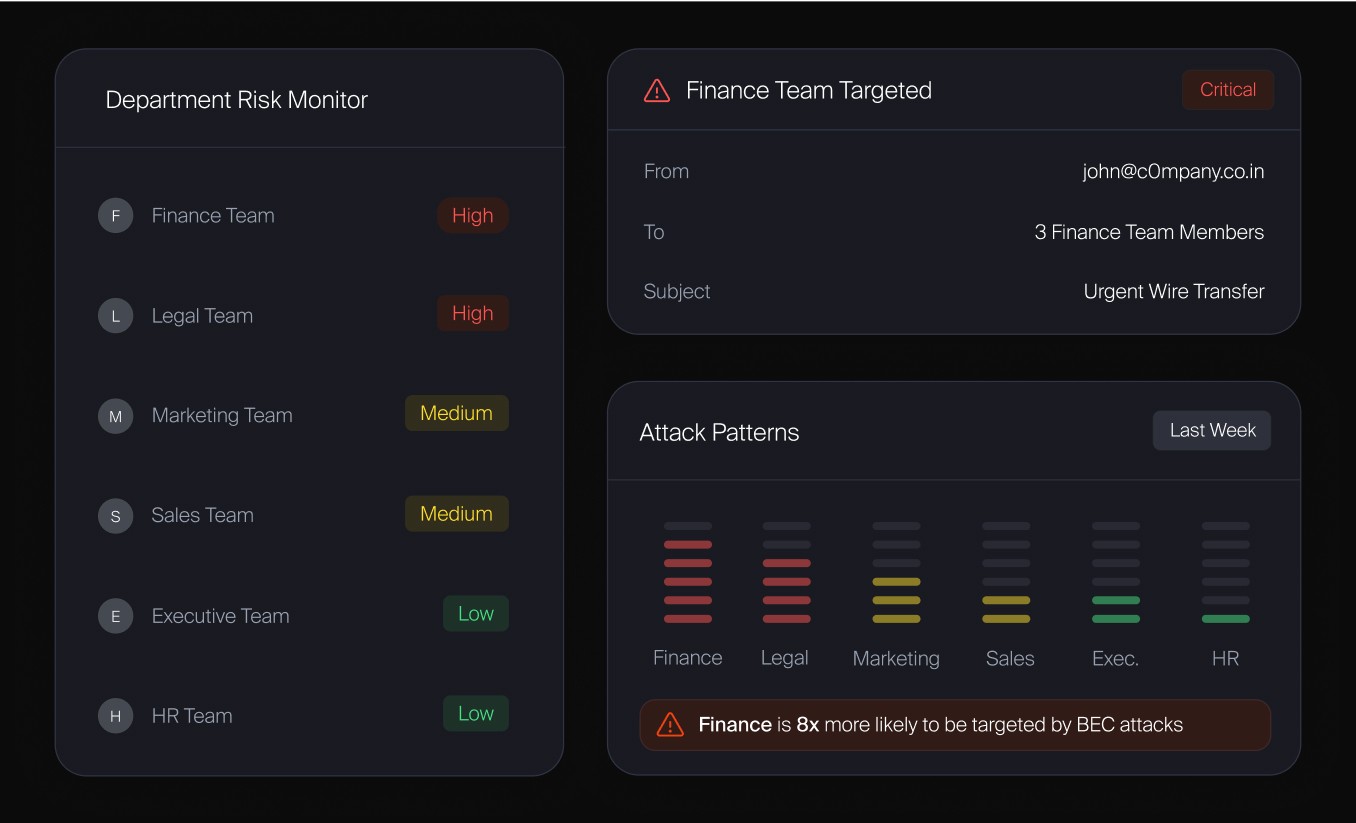Click the warning triangle beside Finance Team Targeted

tap(656, 91)
